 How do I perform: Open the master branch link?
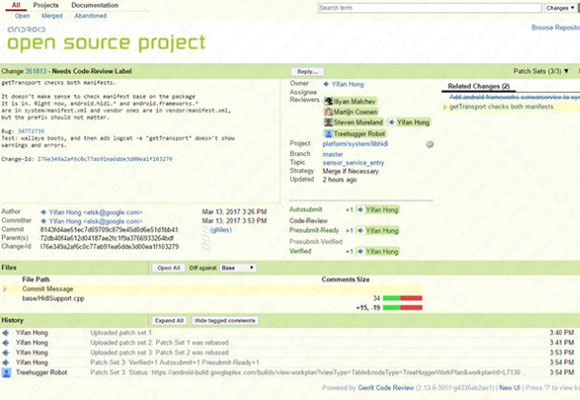point(333,154)
